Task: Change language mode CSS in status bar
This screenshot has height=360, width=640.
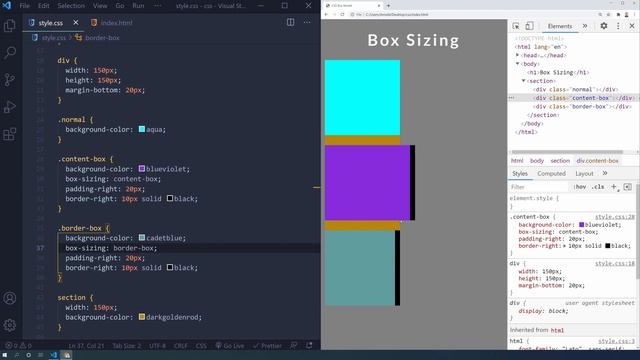Action: click(x=201, y=345)
